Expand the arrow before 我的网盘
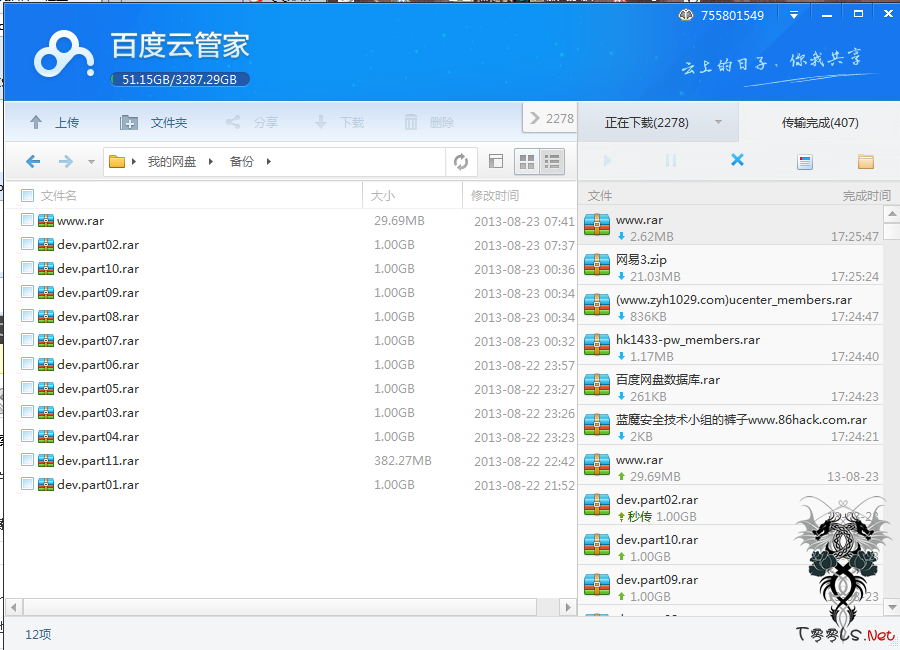The height and width of the screenshot is (650, 900). (x=134, y=161)
